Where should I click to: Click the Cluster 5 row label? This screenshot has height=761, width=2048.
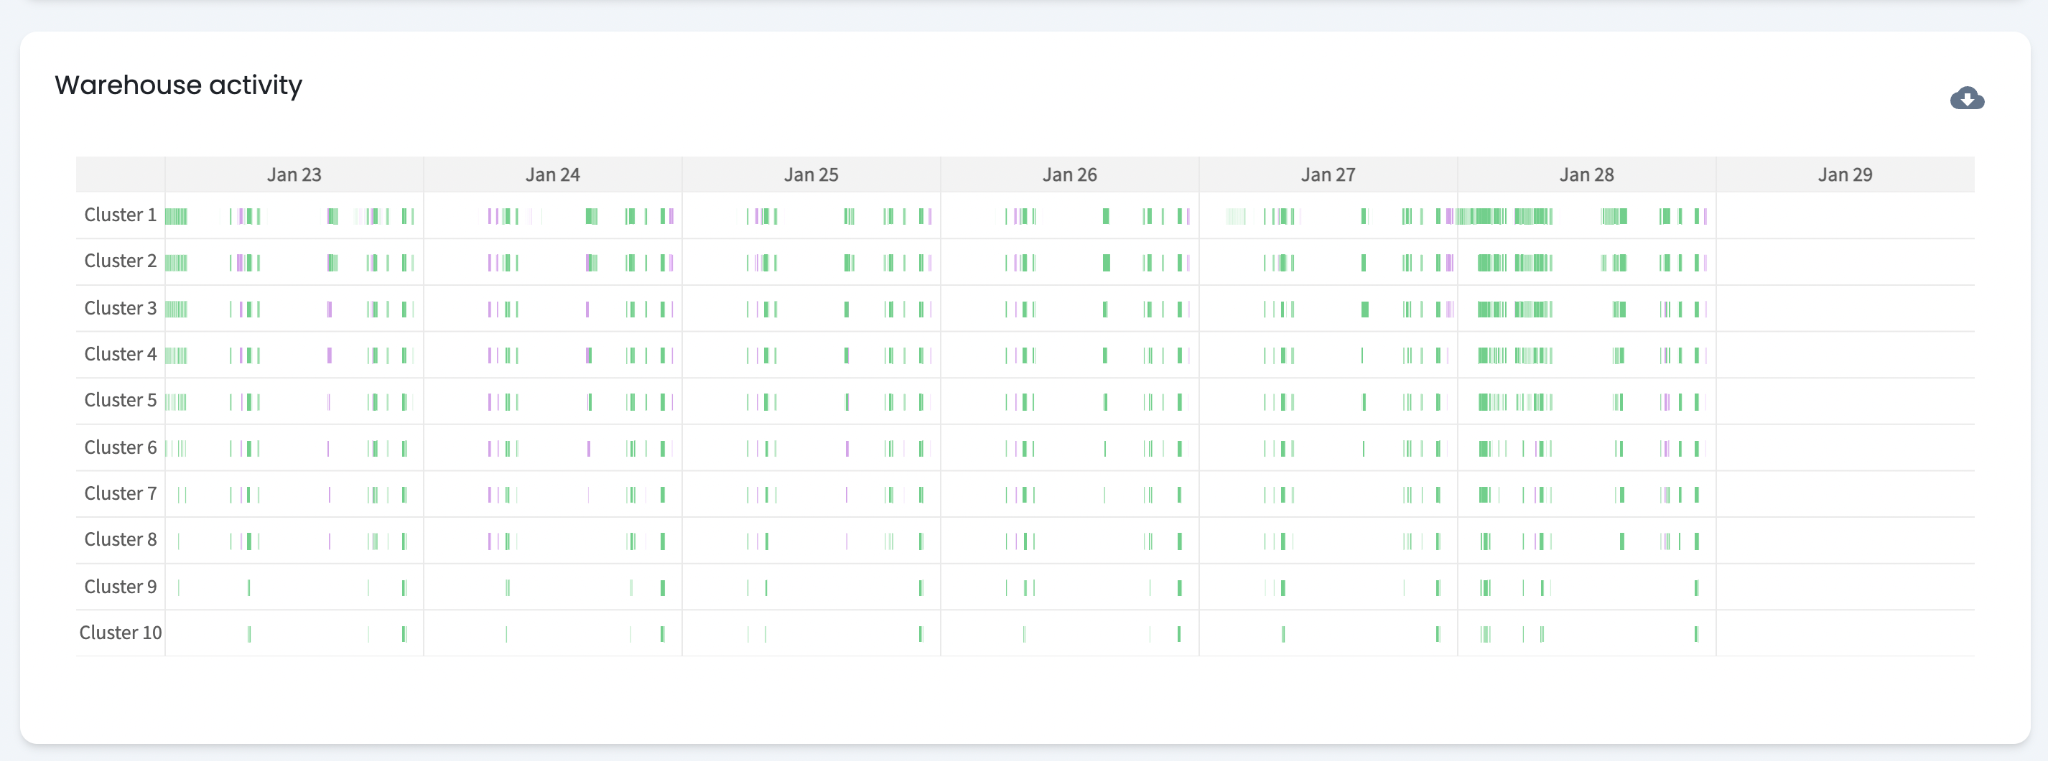click(120, 400)
